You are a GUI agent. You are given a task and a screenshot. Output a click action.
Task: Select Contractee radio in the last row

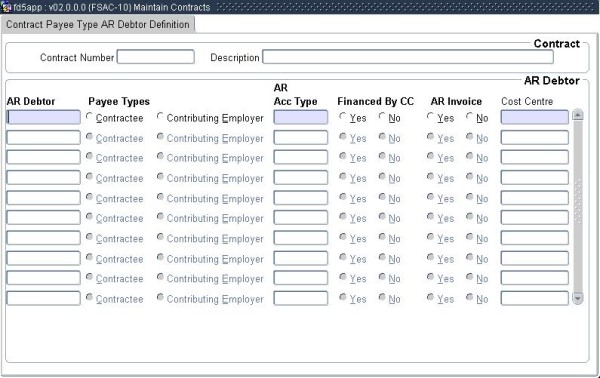pos(89,297)
